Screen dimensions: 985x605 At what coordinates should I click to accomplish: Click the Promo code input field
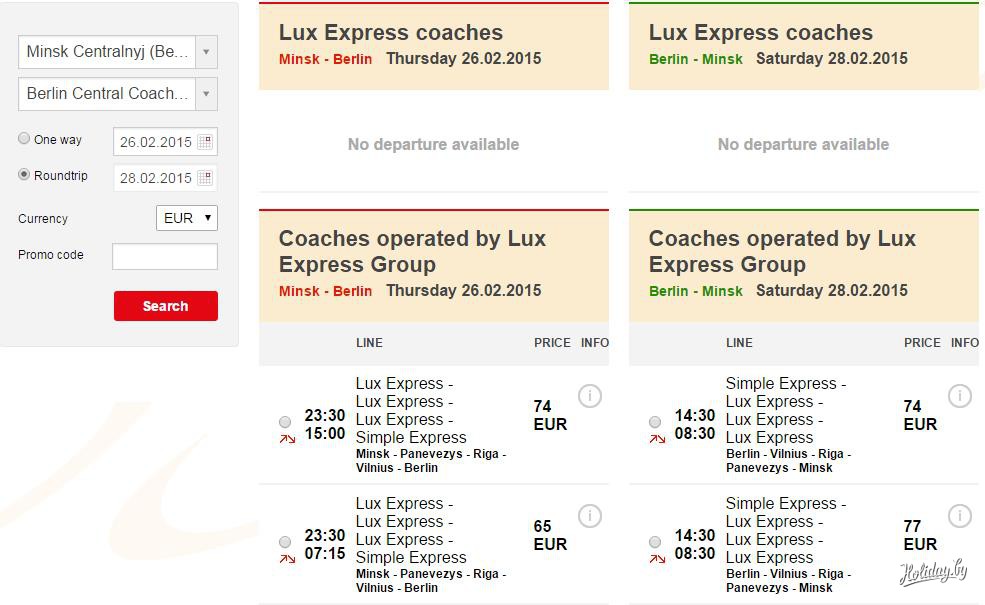coord(164,256)
